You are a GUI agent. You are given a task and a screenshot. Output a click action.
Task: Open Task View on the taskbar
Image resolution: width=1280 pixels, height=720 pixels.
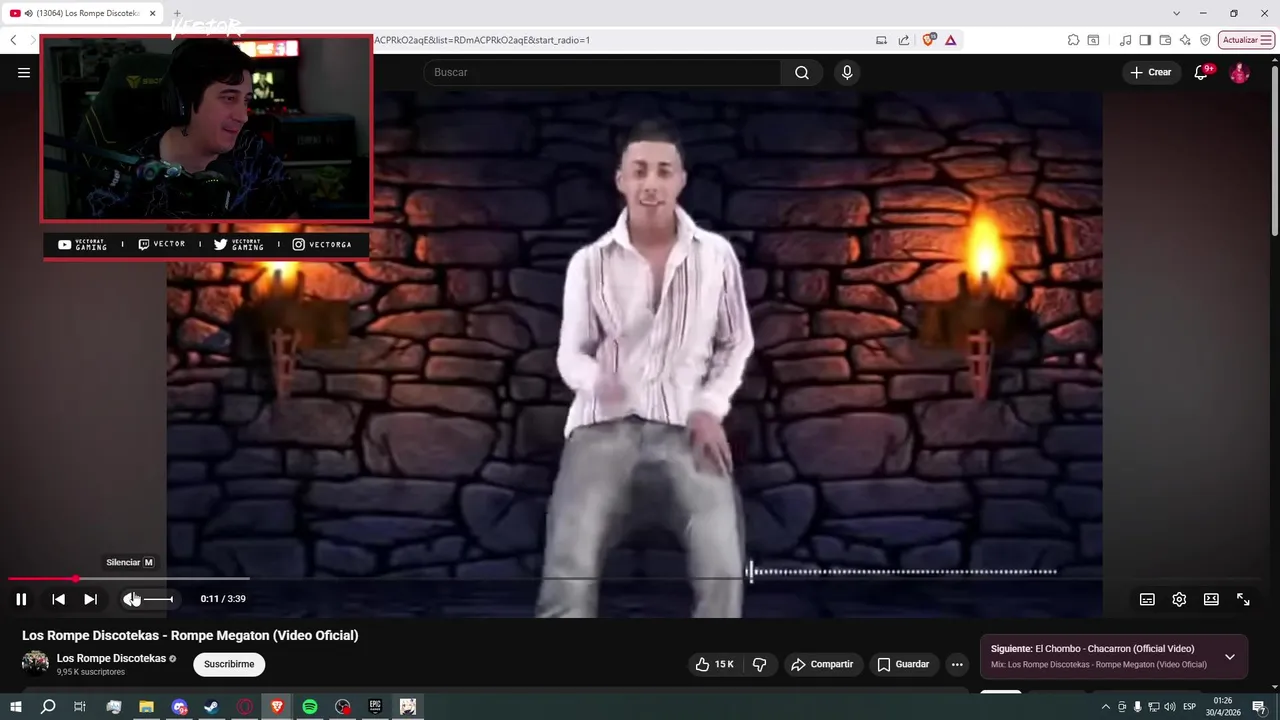coord(80,707)
